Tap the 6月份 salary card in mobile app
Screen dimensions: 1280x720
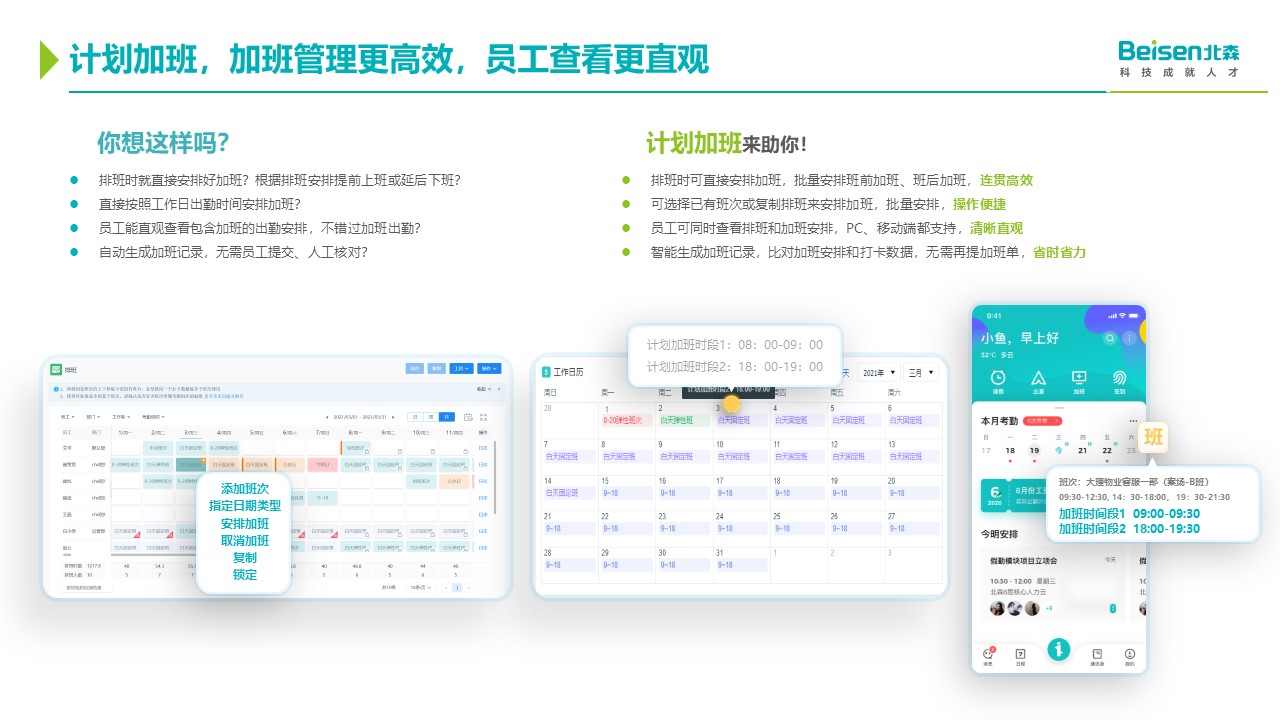1014,495
